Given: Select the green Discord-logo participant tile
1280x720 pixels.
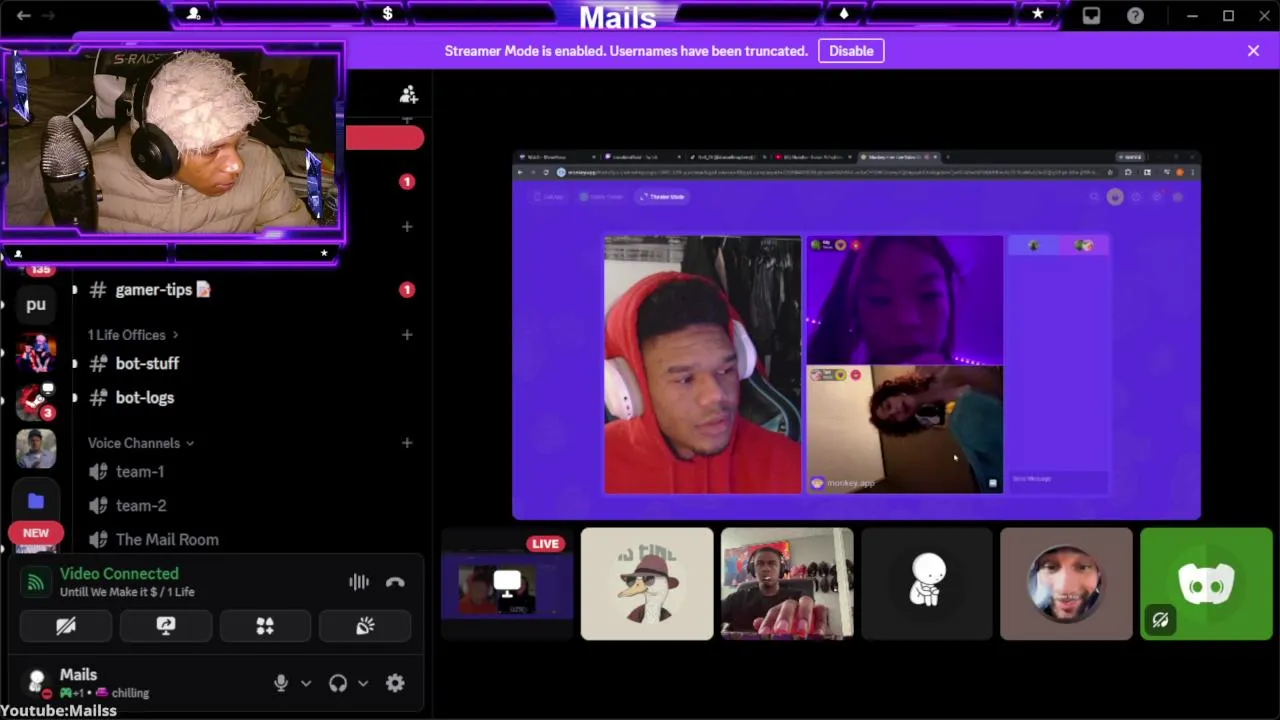Looking at the screenshot, I should (1207, 584).
